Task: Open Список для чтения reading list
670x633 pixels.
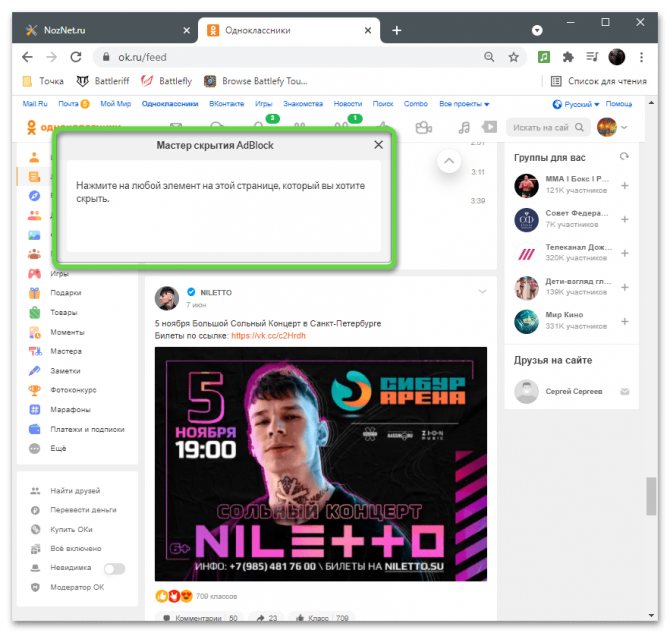Action: pos(599,81)
